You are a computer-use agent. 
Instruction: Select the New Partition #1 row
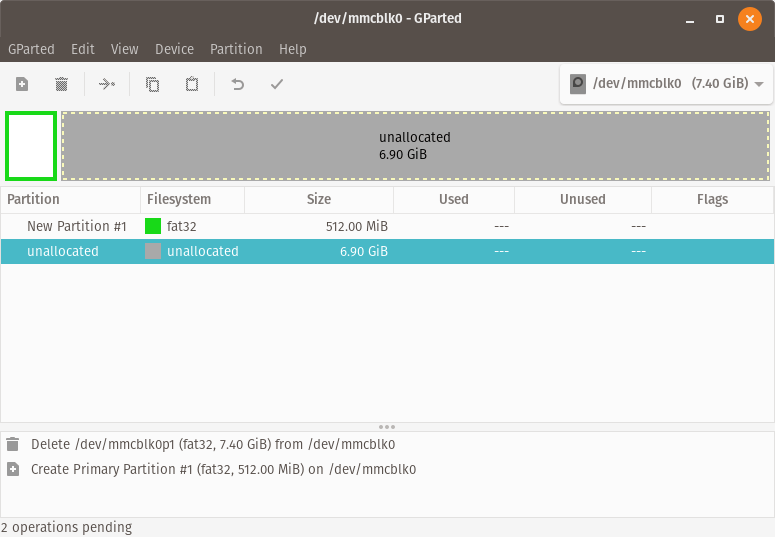(x=77, y=227)
